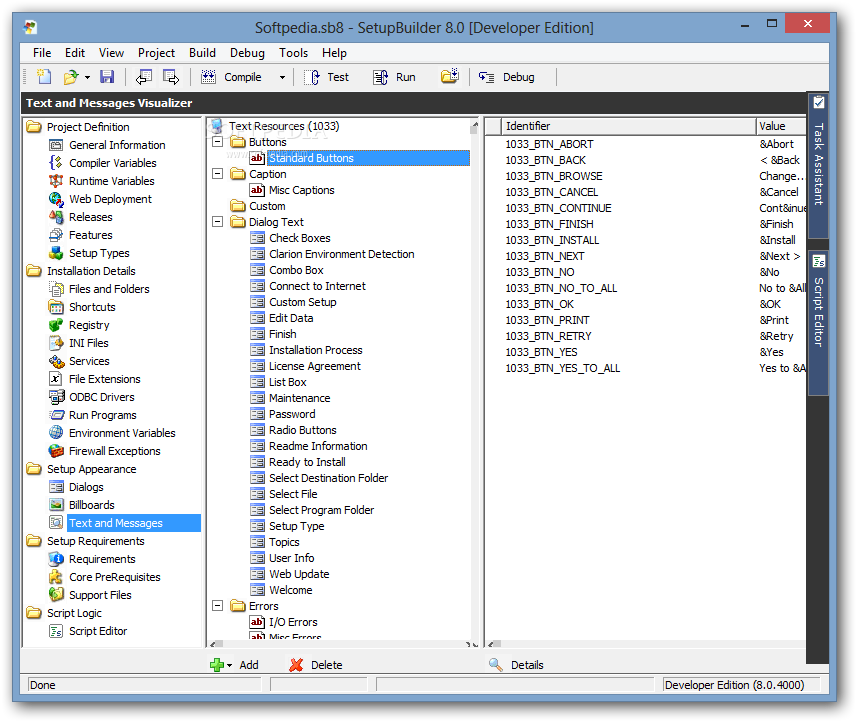
Task: Select General Information icon in project tree
Action: 56,145
